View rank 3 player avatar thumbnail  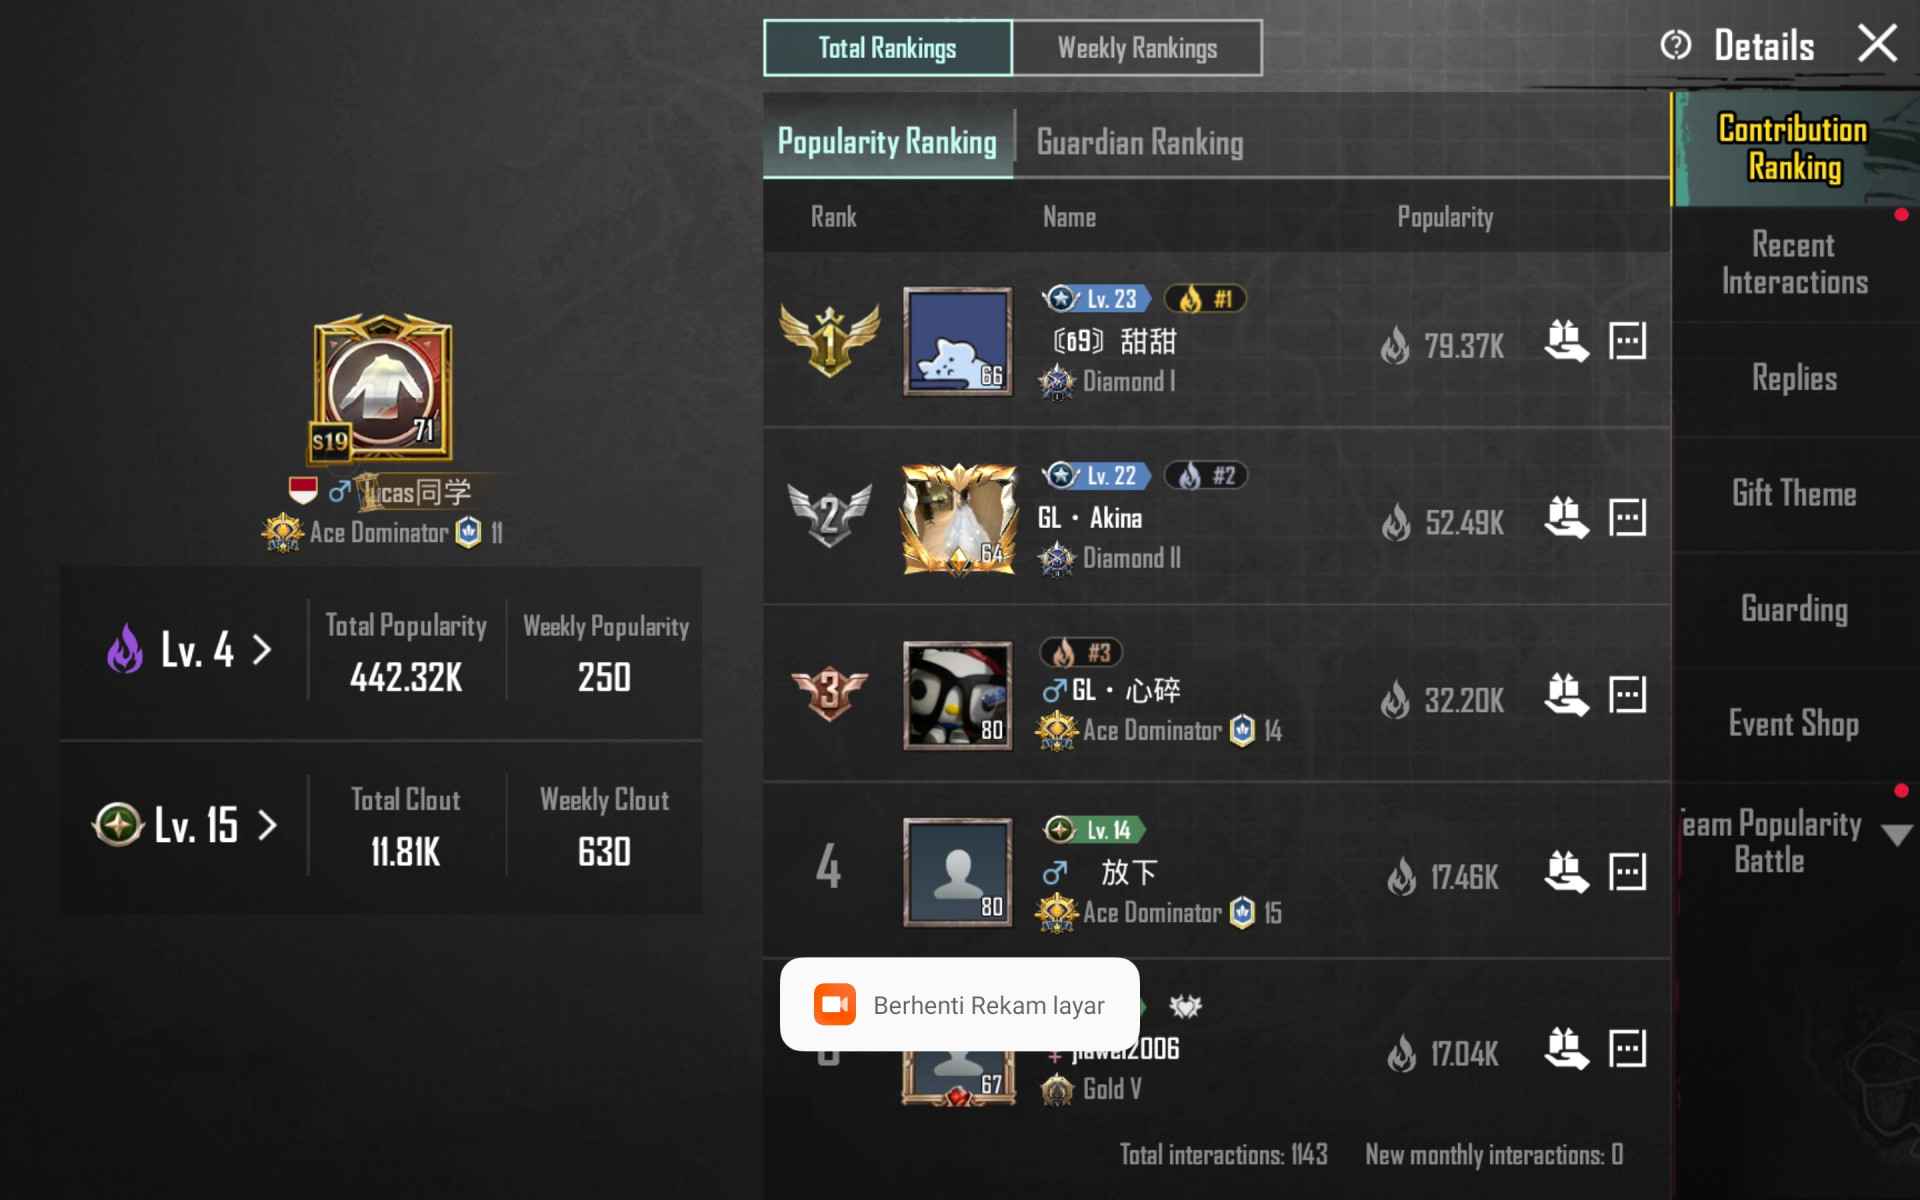[x=957, y=695]
